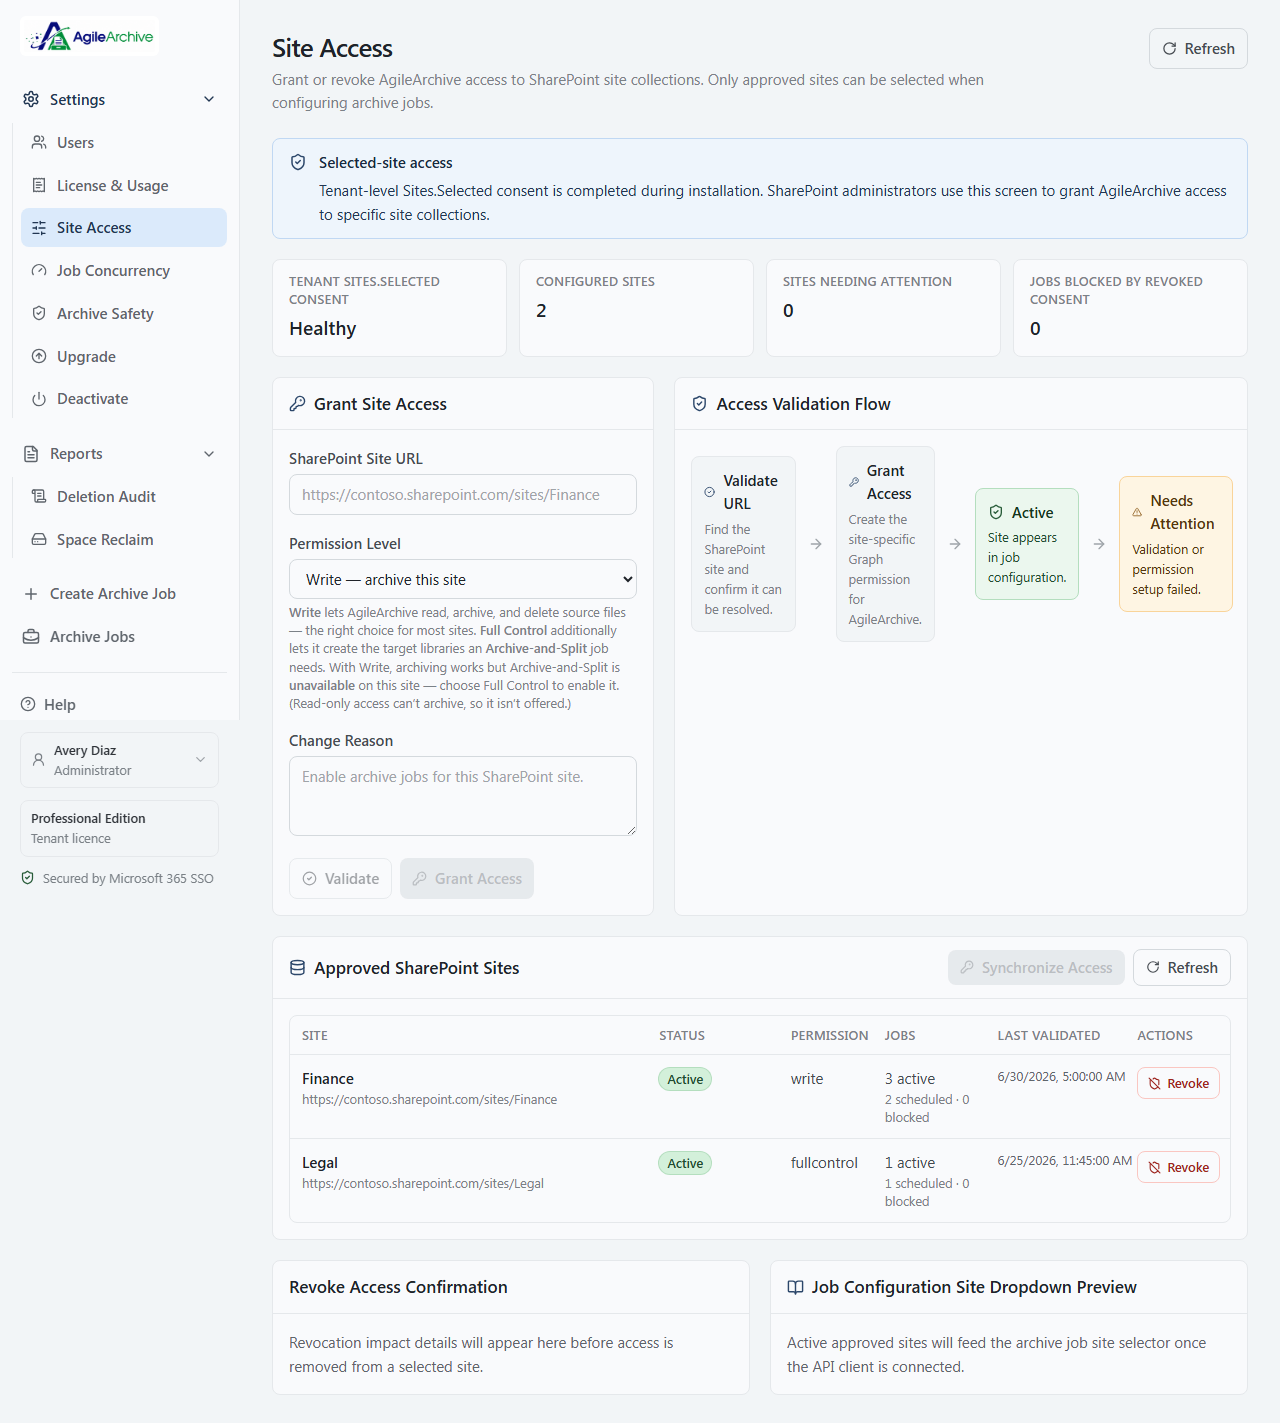Viewport: 1280px width, 1423px height.
Task: Click the 6/30/2026, 5:00:00 AM timestamp
Action: point(1061,1077)
